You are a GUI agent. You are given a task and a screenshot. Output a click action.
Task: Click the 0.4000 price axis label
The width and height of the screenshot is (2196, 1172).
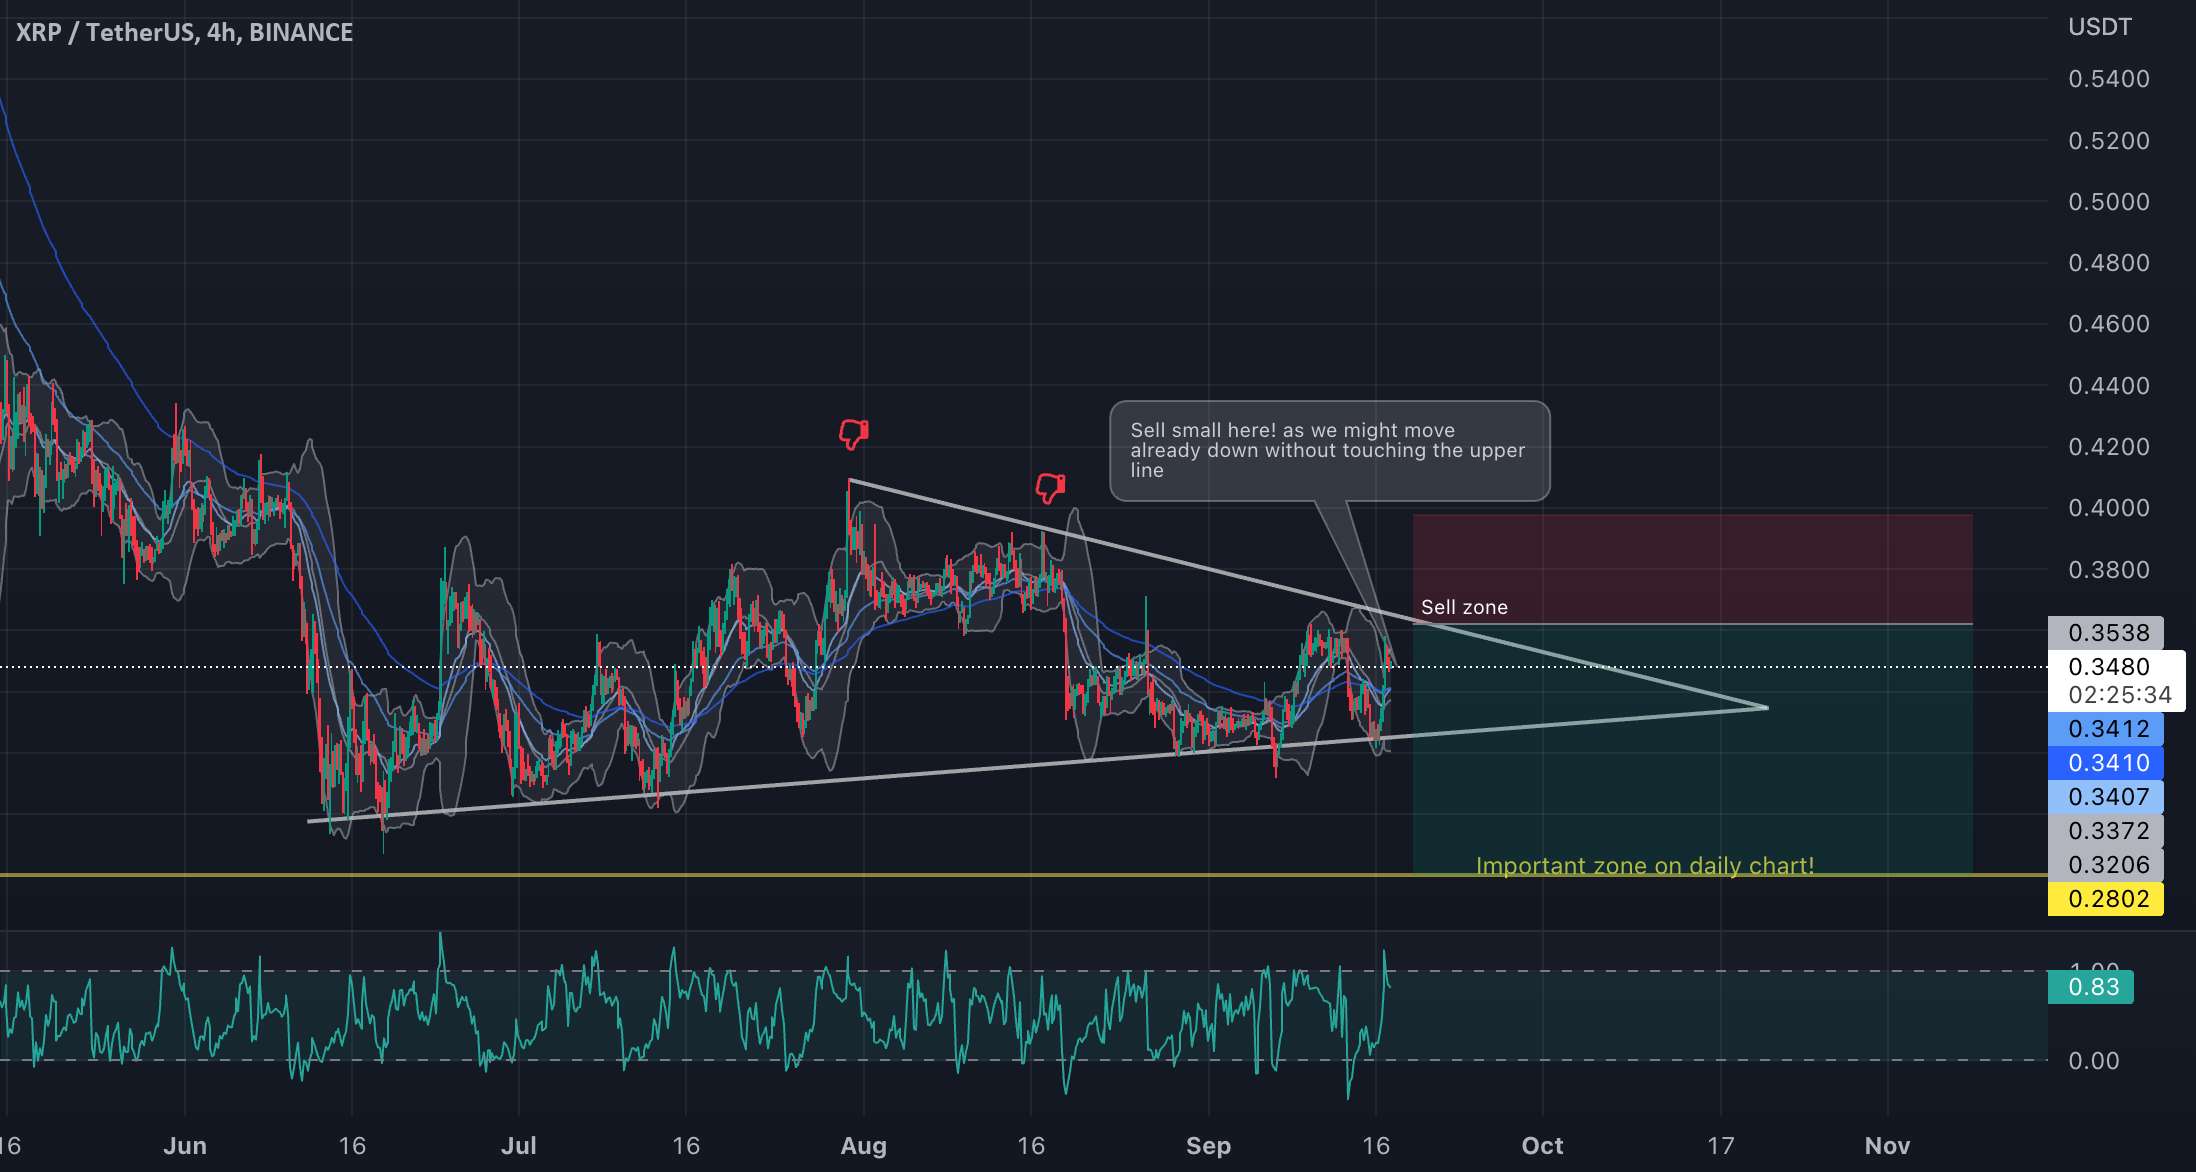(x=2108, y=508)
